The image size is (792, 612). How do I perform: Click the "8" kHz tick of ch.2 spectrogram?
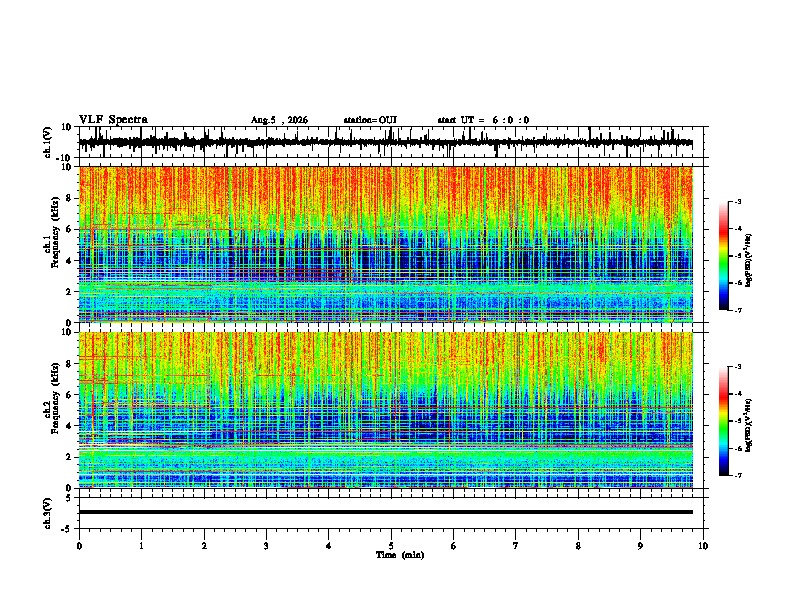pos(69,364)
